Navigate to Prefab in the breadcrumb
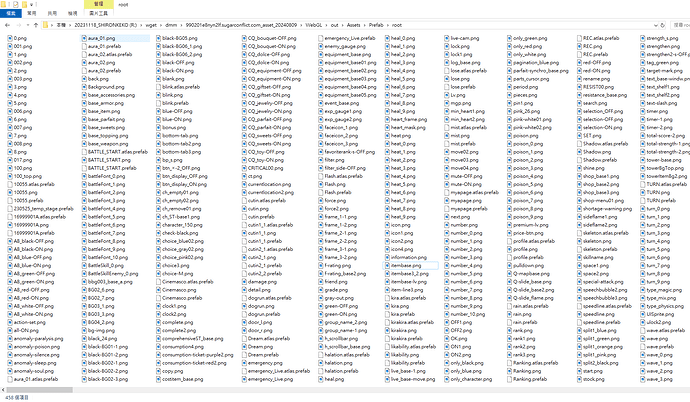This screenshot has width=690, height=402. [376, 25]
